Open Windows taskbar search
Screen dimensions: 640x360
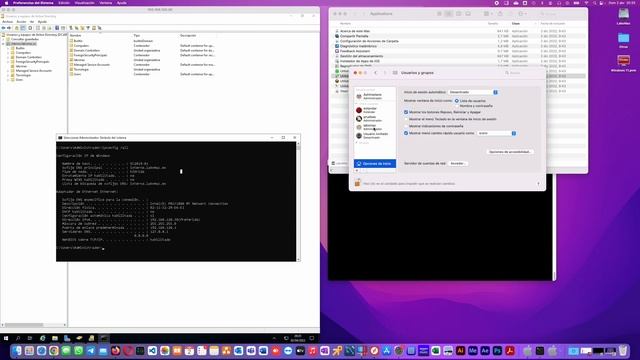(18, 338)
